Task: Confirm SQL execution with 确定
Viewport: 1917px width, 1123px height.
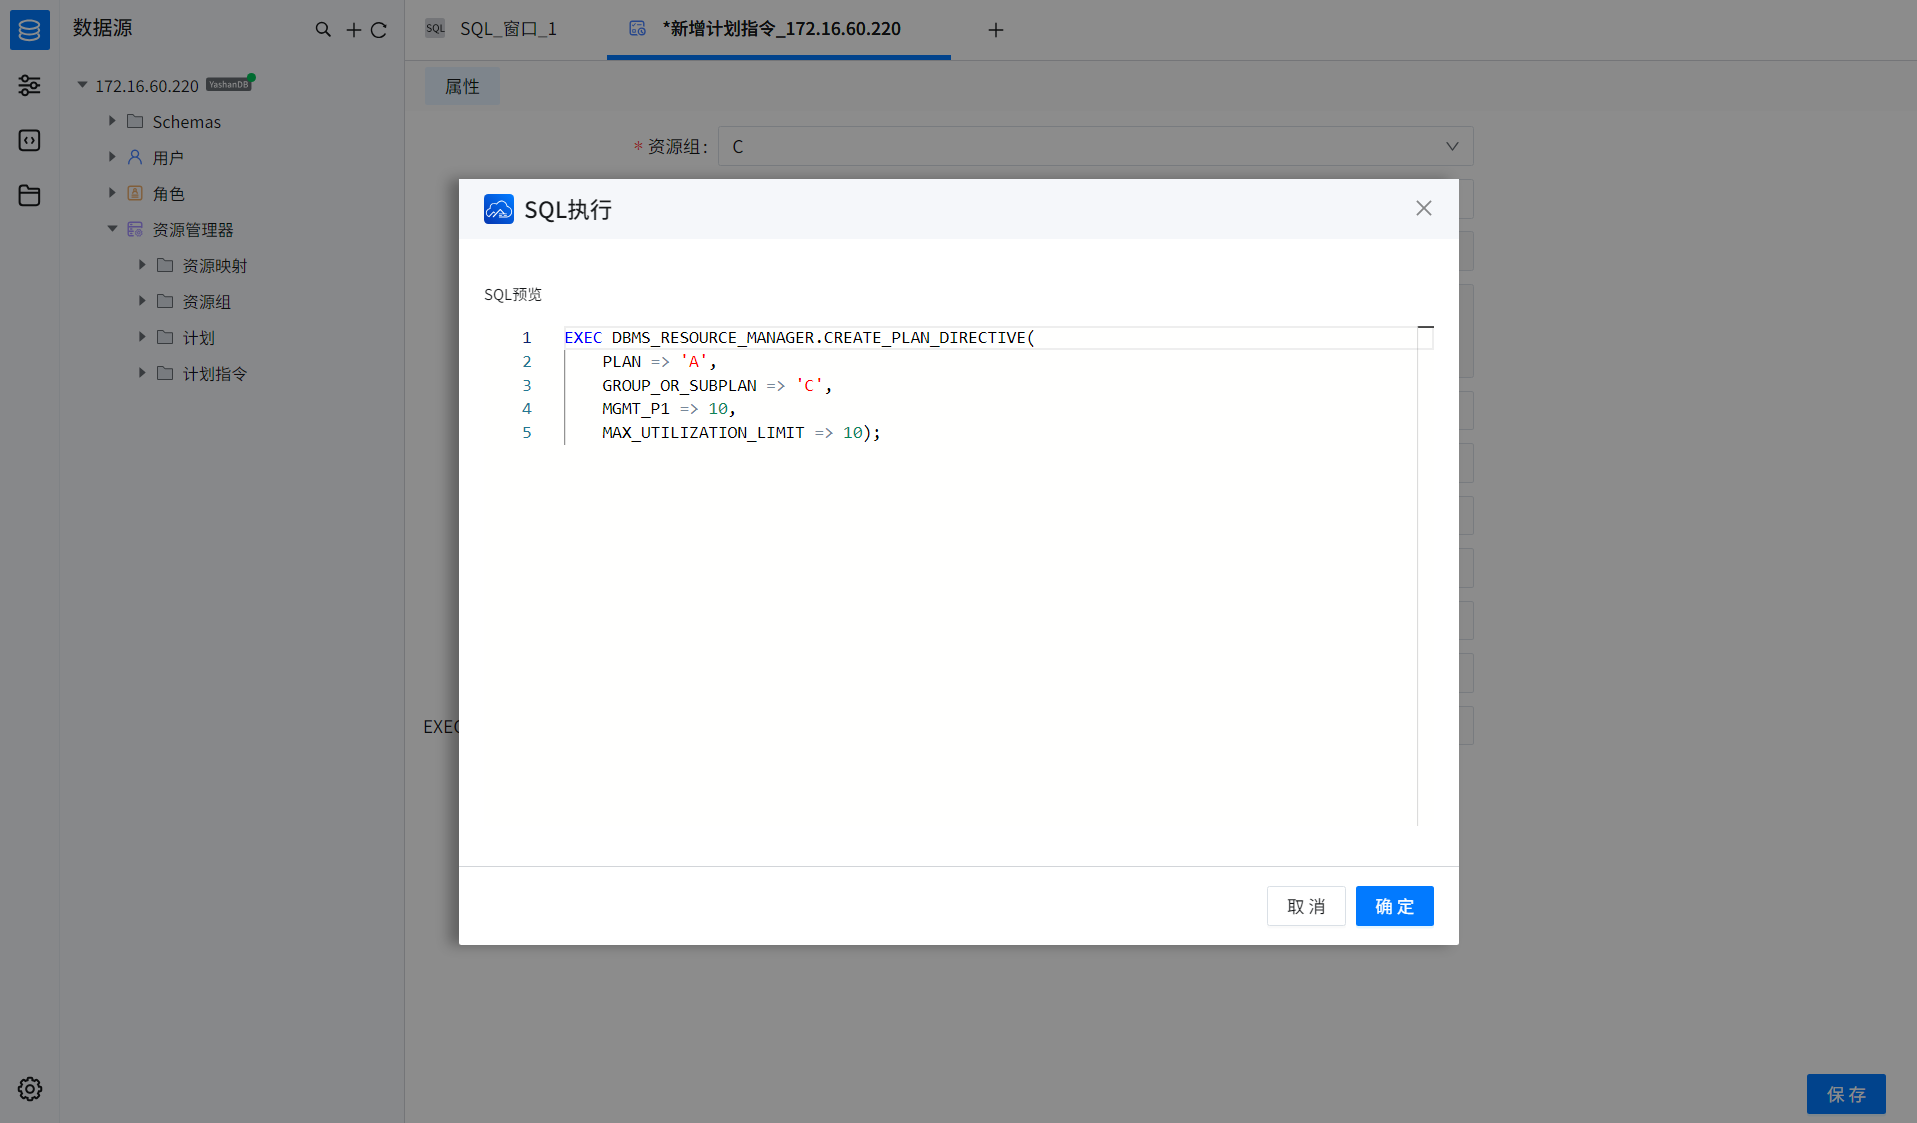Action: [x=1394, y=906]
